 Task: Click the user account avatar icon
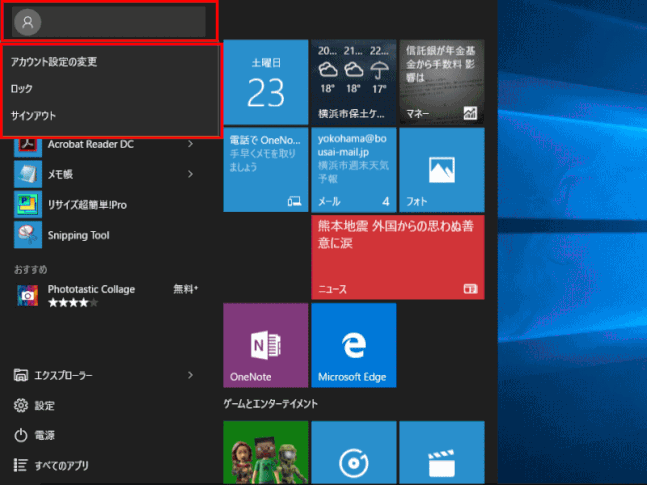pos(27,21)
